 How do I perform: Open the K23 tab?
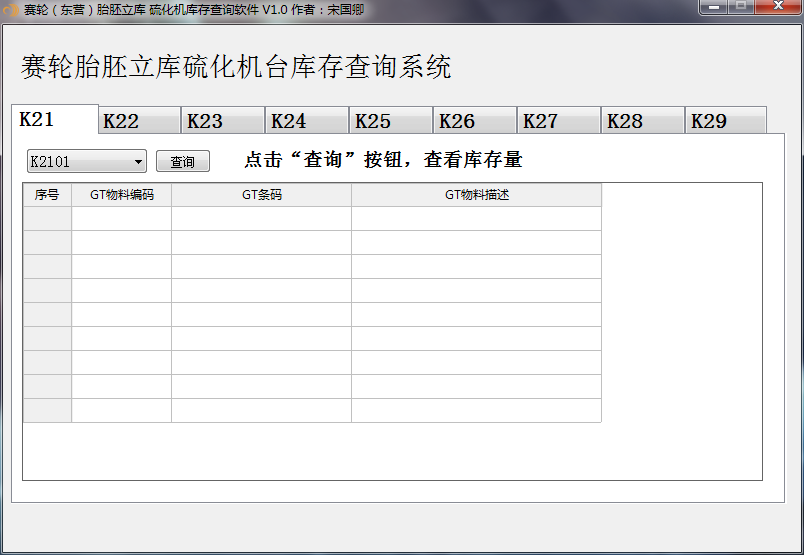click(x=223, y=121)
